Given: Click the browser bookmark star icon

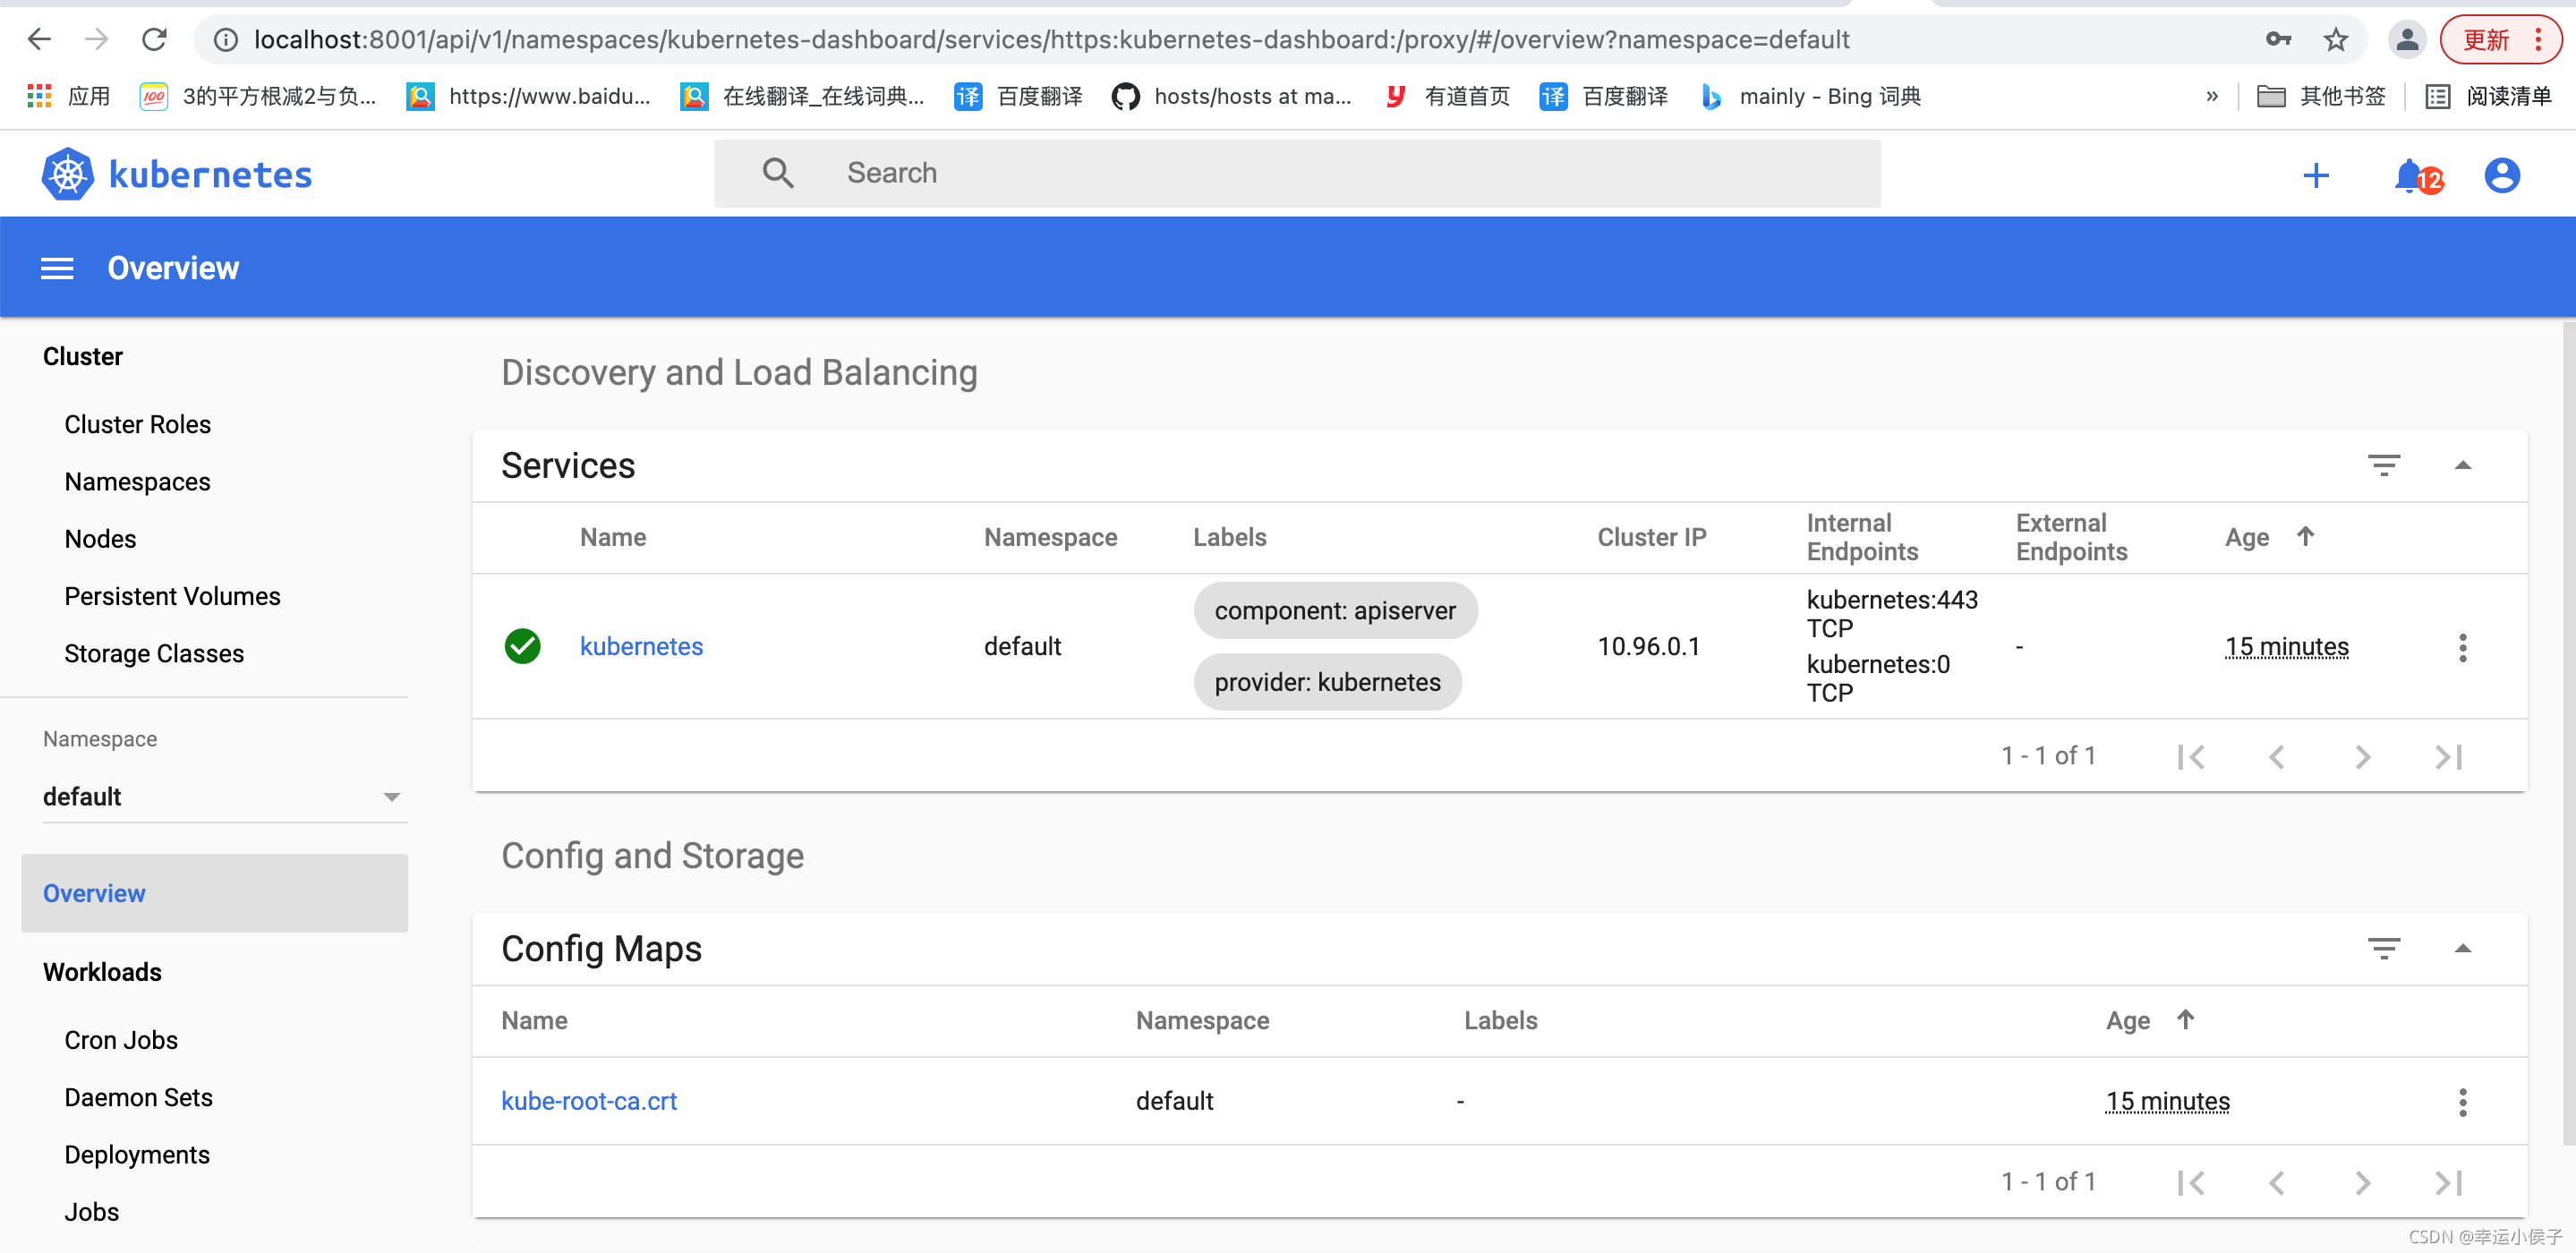Looking at the screenshot, I should [x=2335, y=40].
